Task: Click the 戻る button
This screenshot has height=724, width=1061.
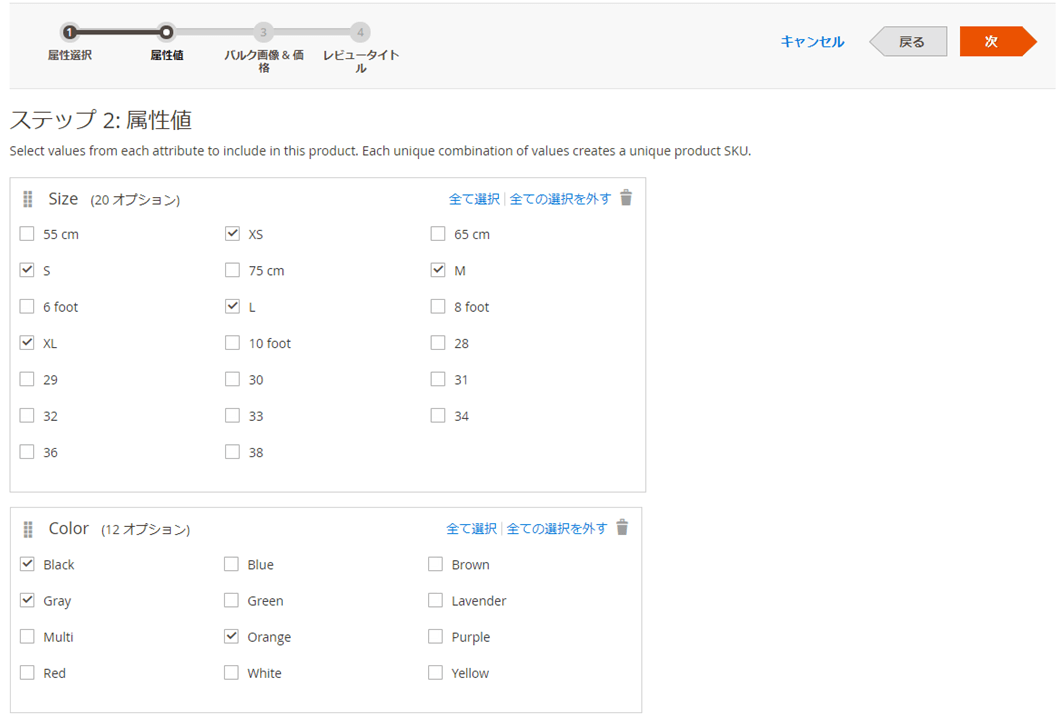Action: [x=907, y=41]
